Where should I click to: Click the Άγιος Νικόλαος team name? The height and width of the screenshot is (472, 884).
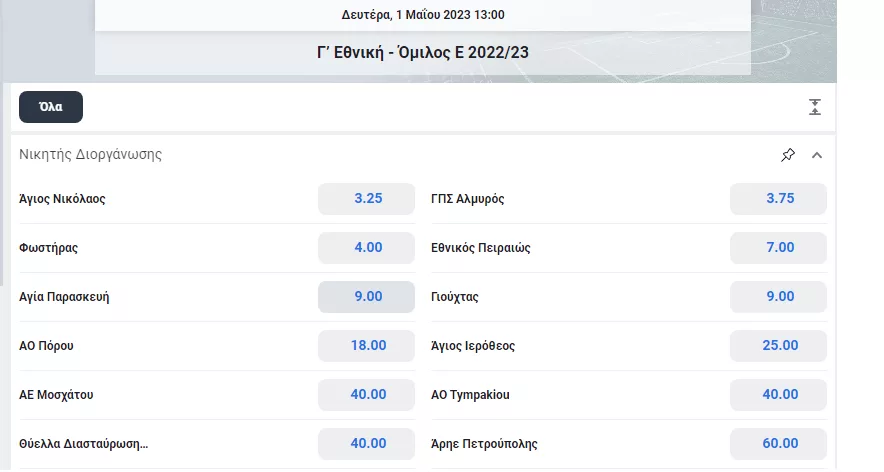[x=62, y=198]
